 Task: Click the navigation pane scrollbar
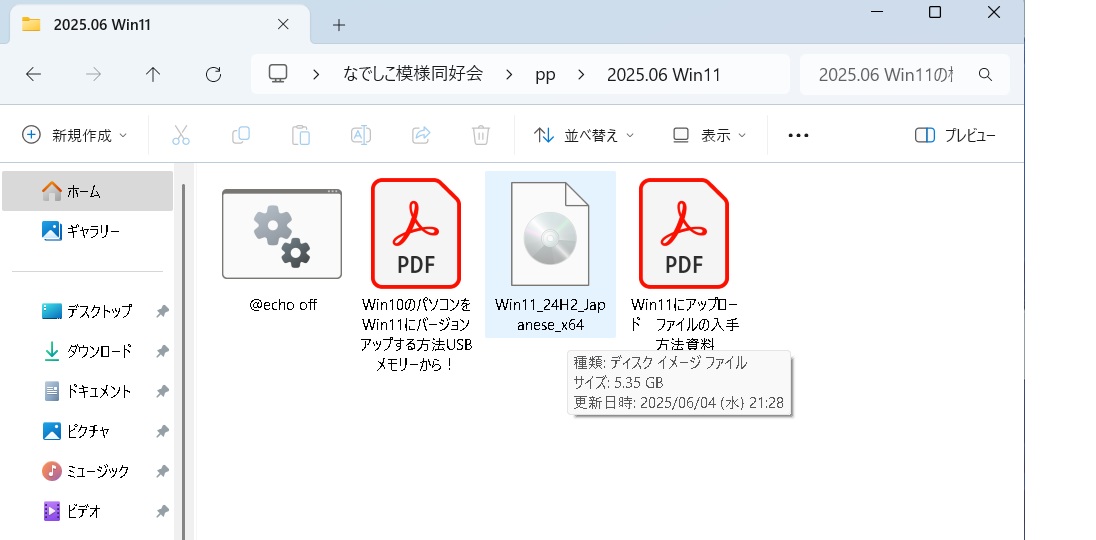[184, 361]
